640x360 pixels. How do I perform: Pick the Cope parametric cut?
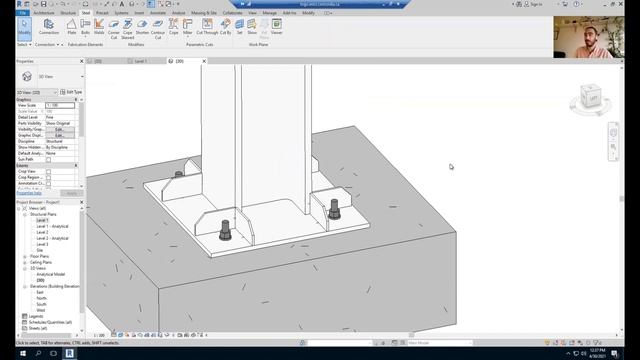pos(173,27)
